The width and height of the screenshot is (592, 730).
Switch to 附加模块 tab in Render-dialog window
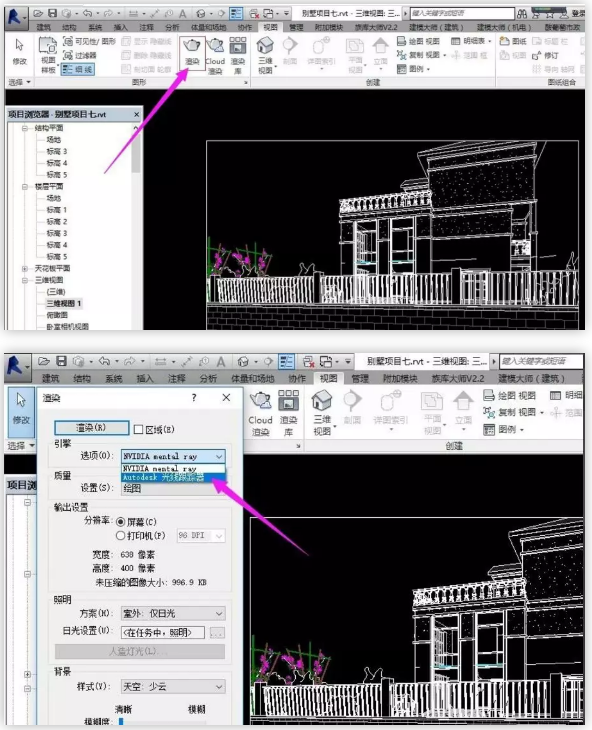pos(400,379)
